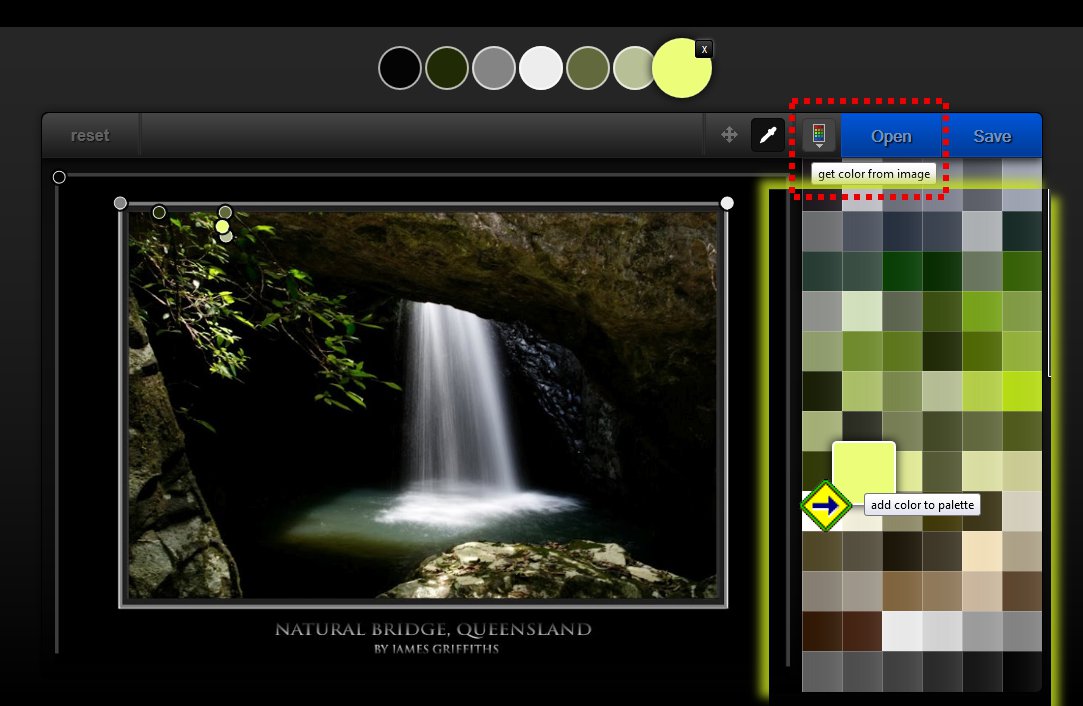Select the eyedropper tool

pos(768,135)
